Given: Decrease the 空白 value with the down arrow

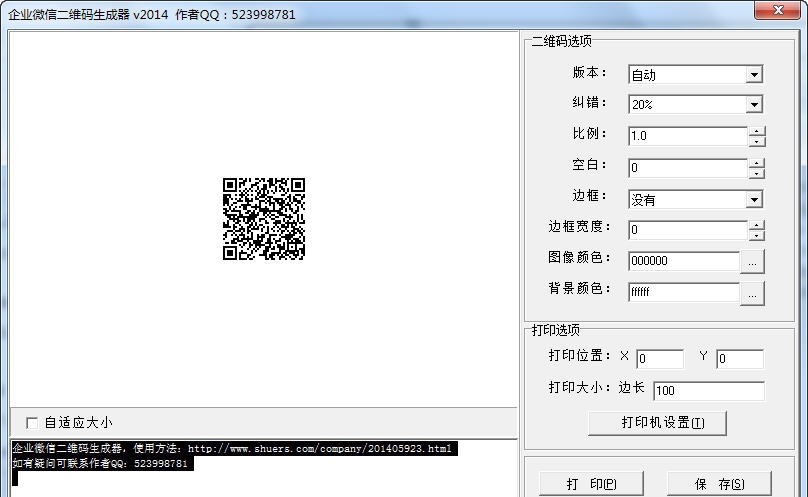Looking at the screenshot, I should [756, 173].
